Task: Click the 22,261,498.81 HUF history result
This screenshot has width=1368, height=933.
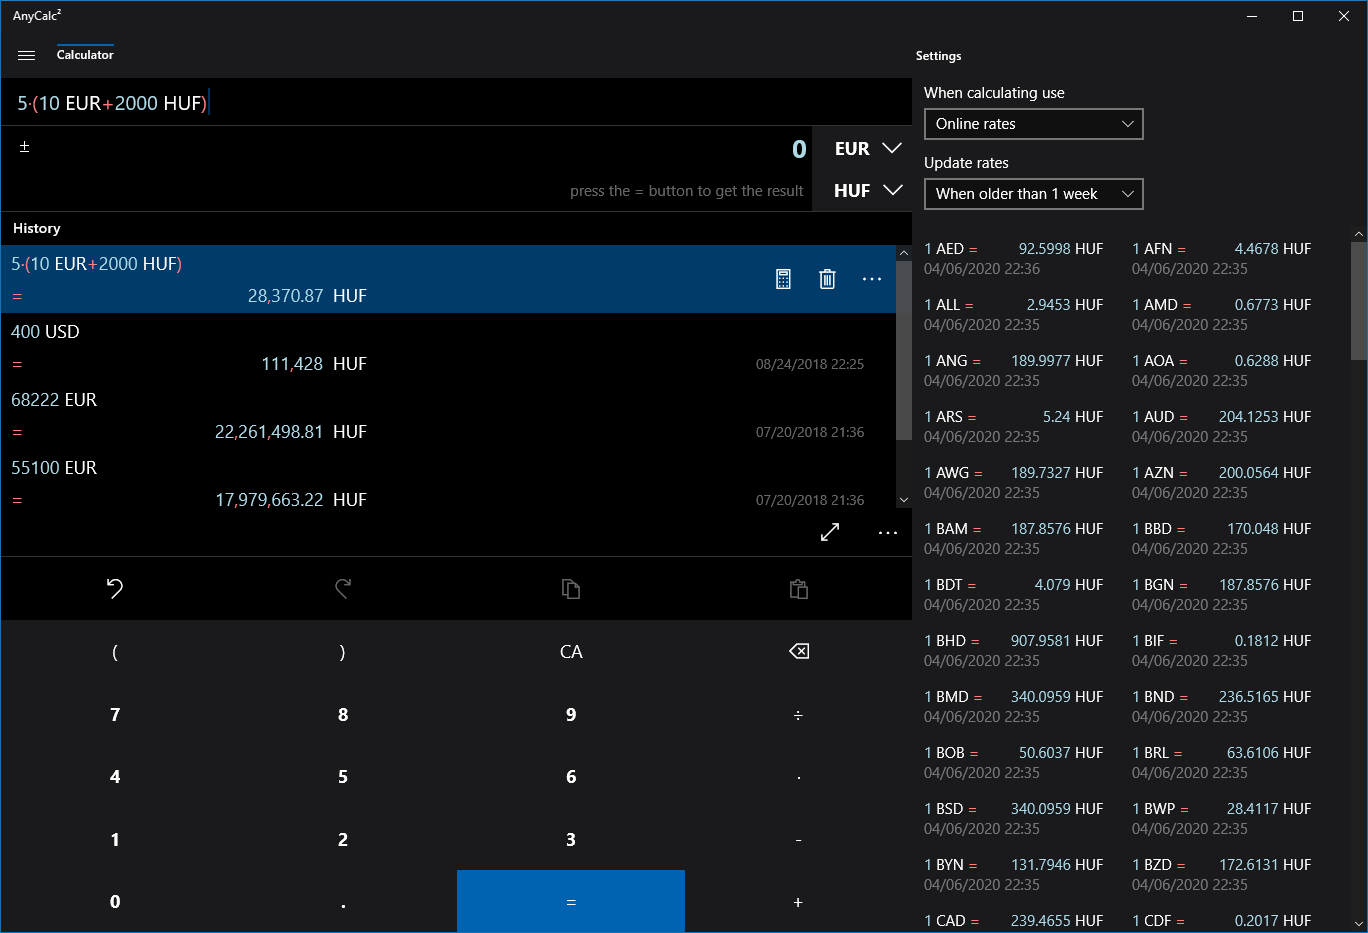Action: coord(291,432)
